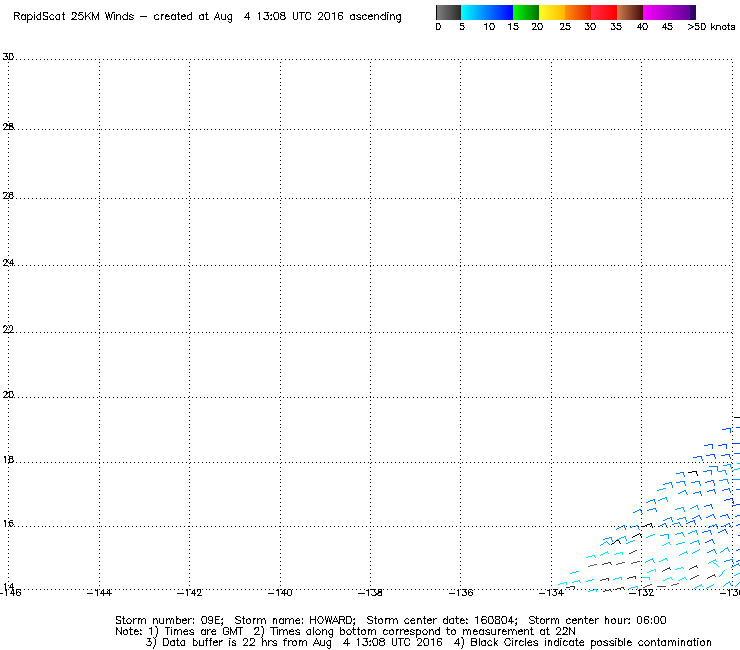740x650 pixels.
Task: Click the '16' latitude axis label
Action: click(8, 523)
